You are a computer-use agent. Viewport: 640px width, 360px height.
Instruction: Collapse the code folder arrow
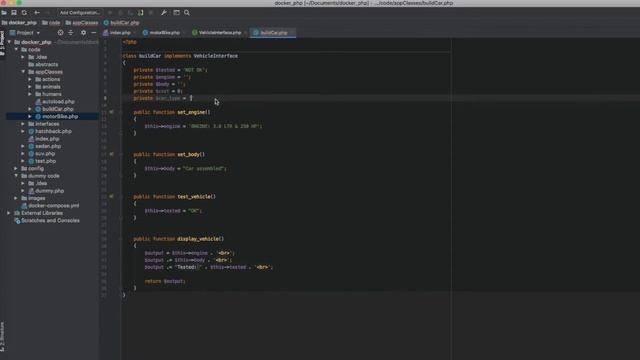pyautogui.click(x=16, y=49)
